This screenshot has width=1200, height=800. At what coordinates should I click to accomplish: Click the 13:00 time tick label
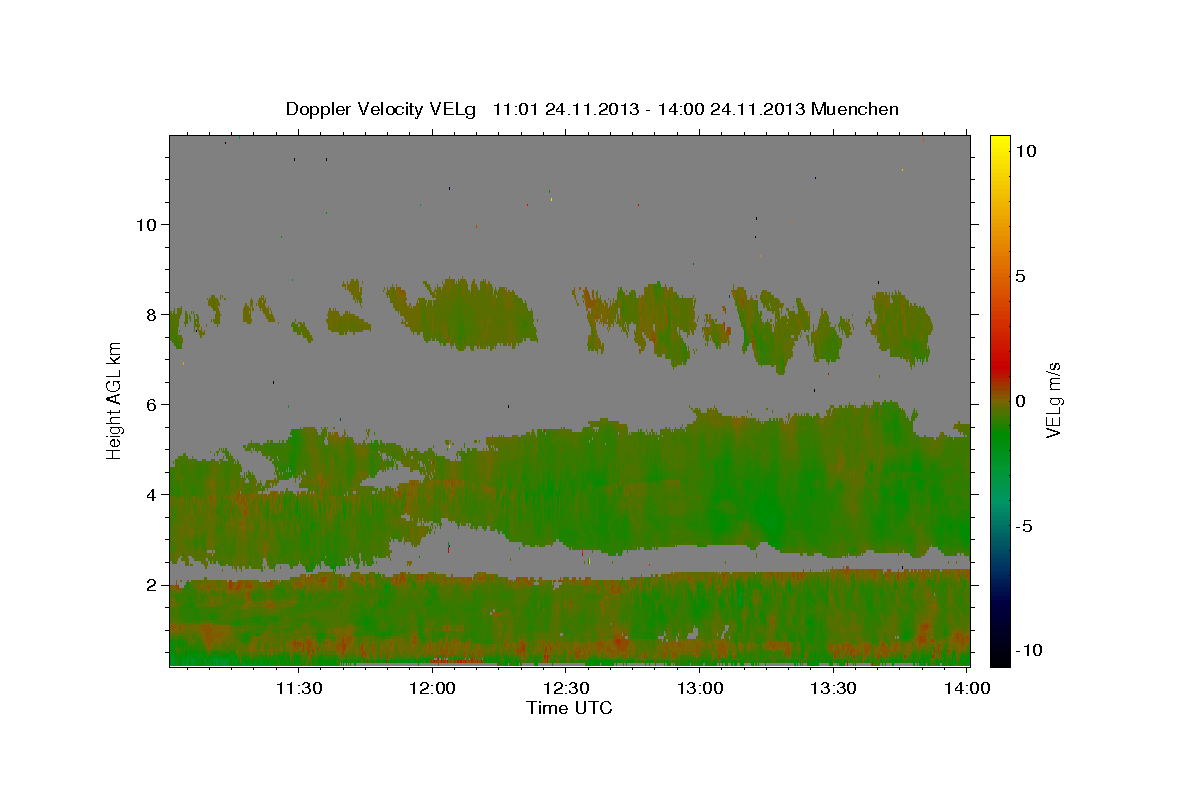coord(700,688)
